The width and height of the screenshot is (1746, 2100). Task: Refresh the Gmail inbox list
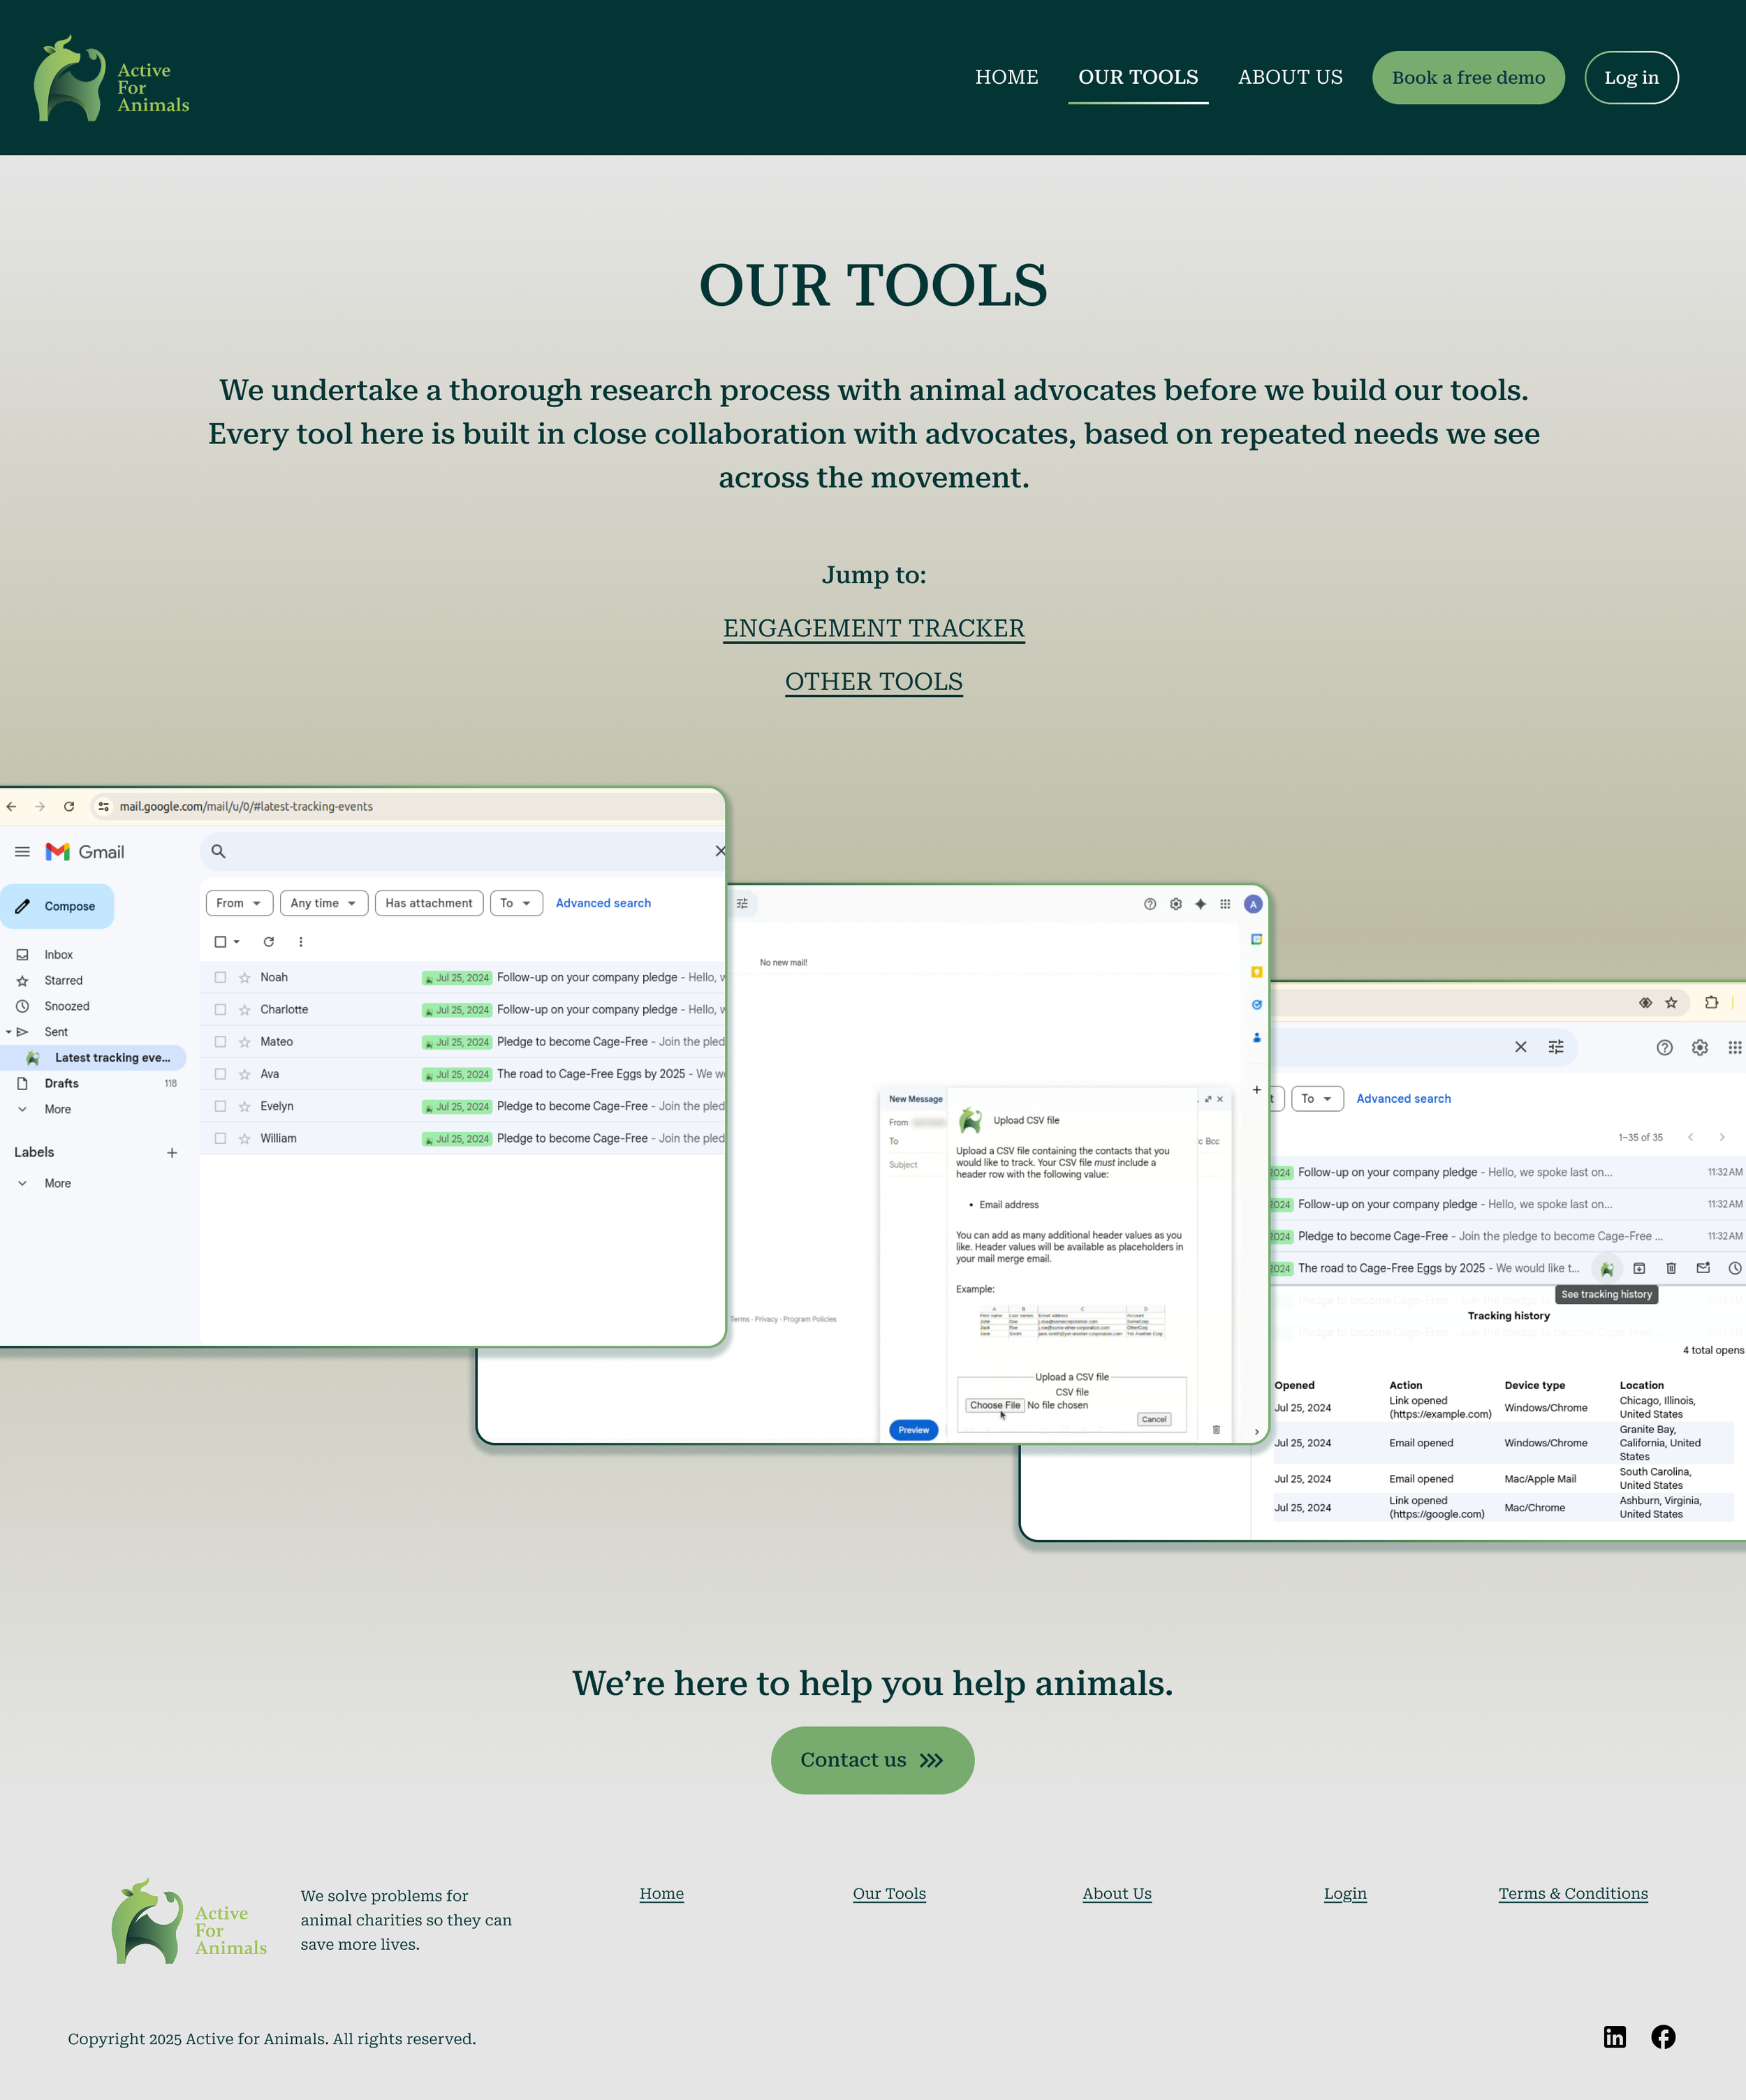pyautogui.click(x=268, y=941)
